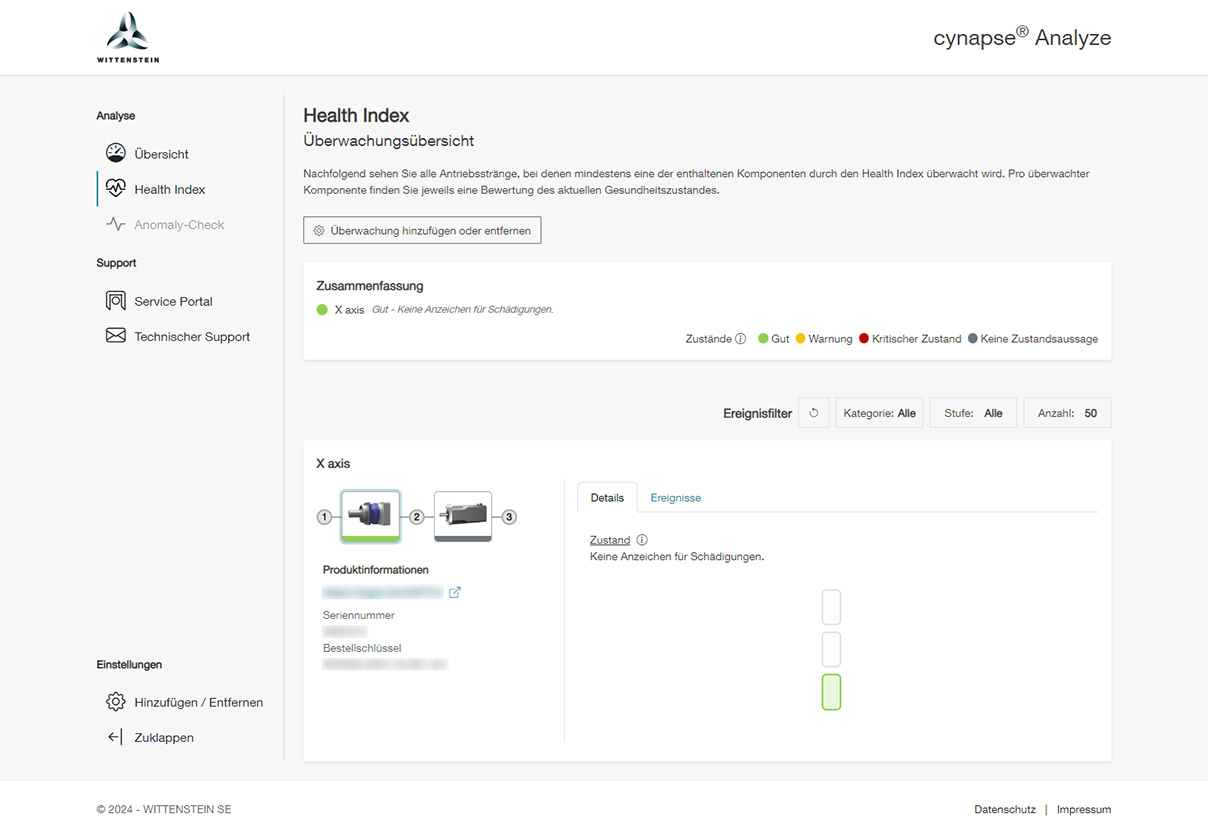Click the Zusammenfassung heading
Viewport: 1208px width, 823px height.
point(370,286)
